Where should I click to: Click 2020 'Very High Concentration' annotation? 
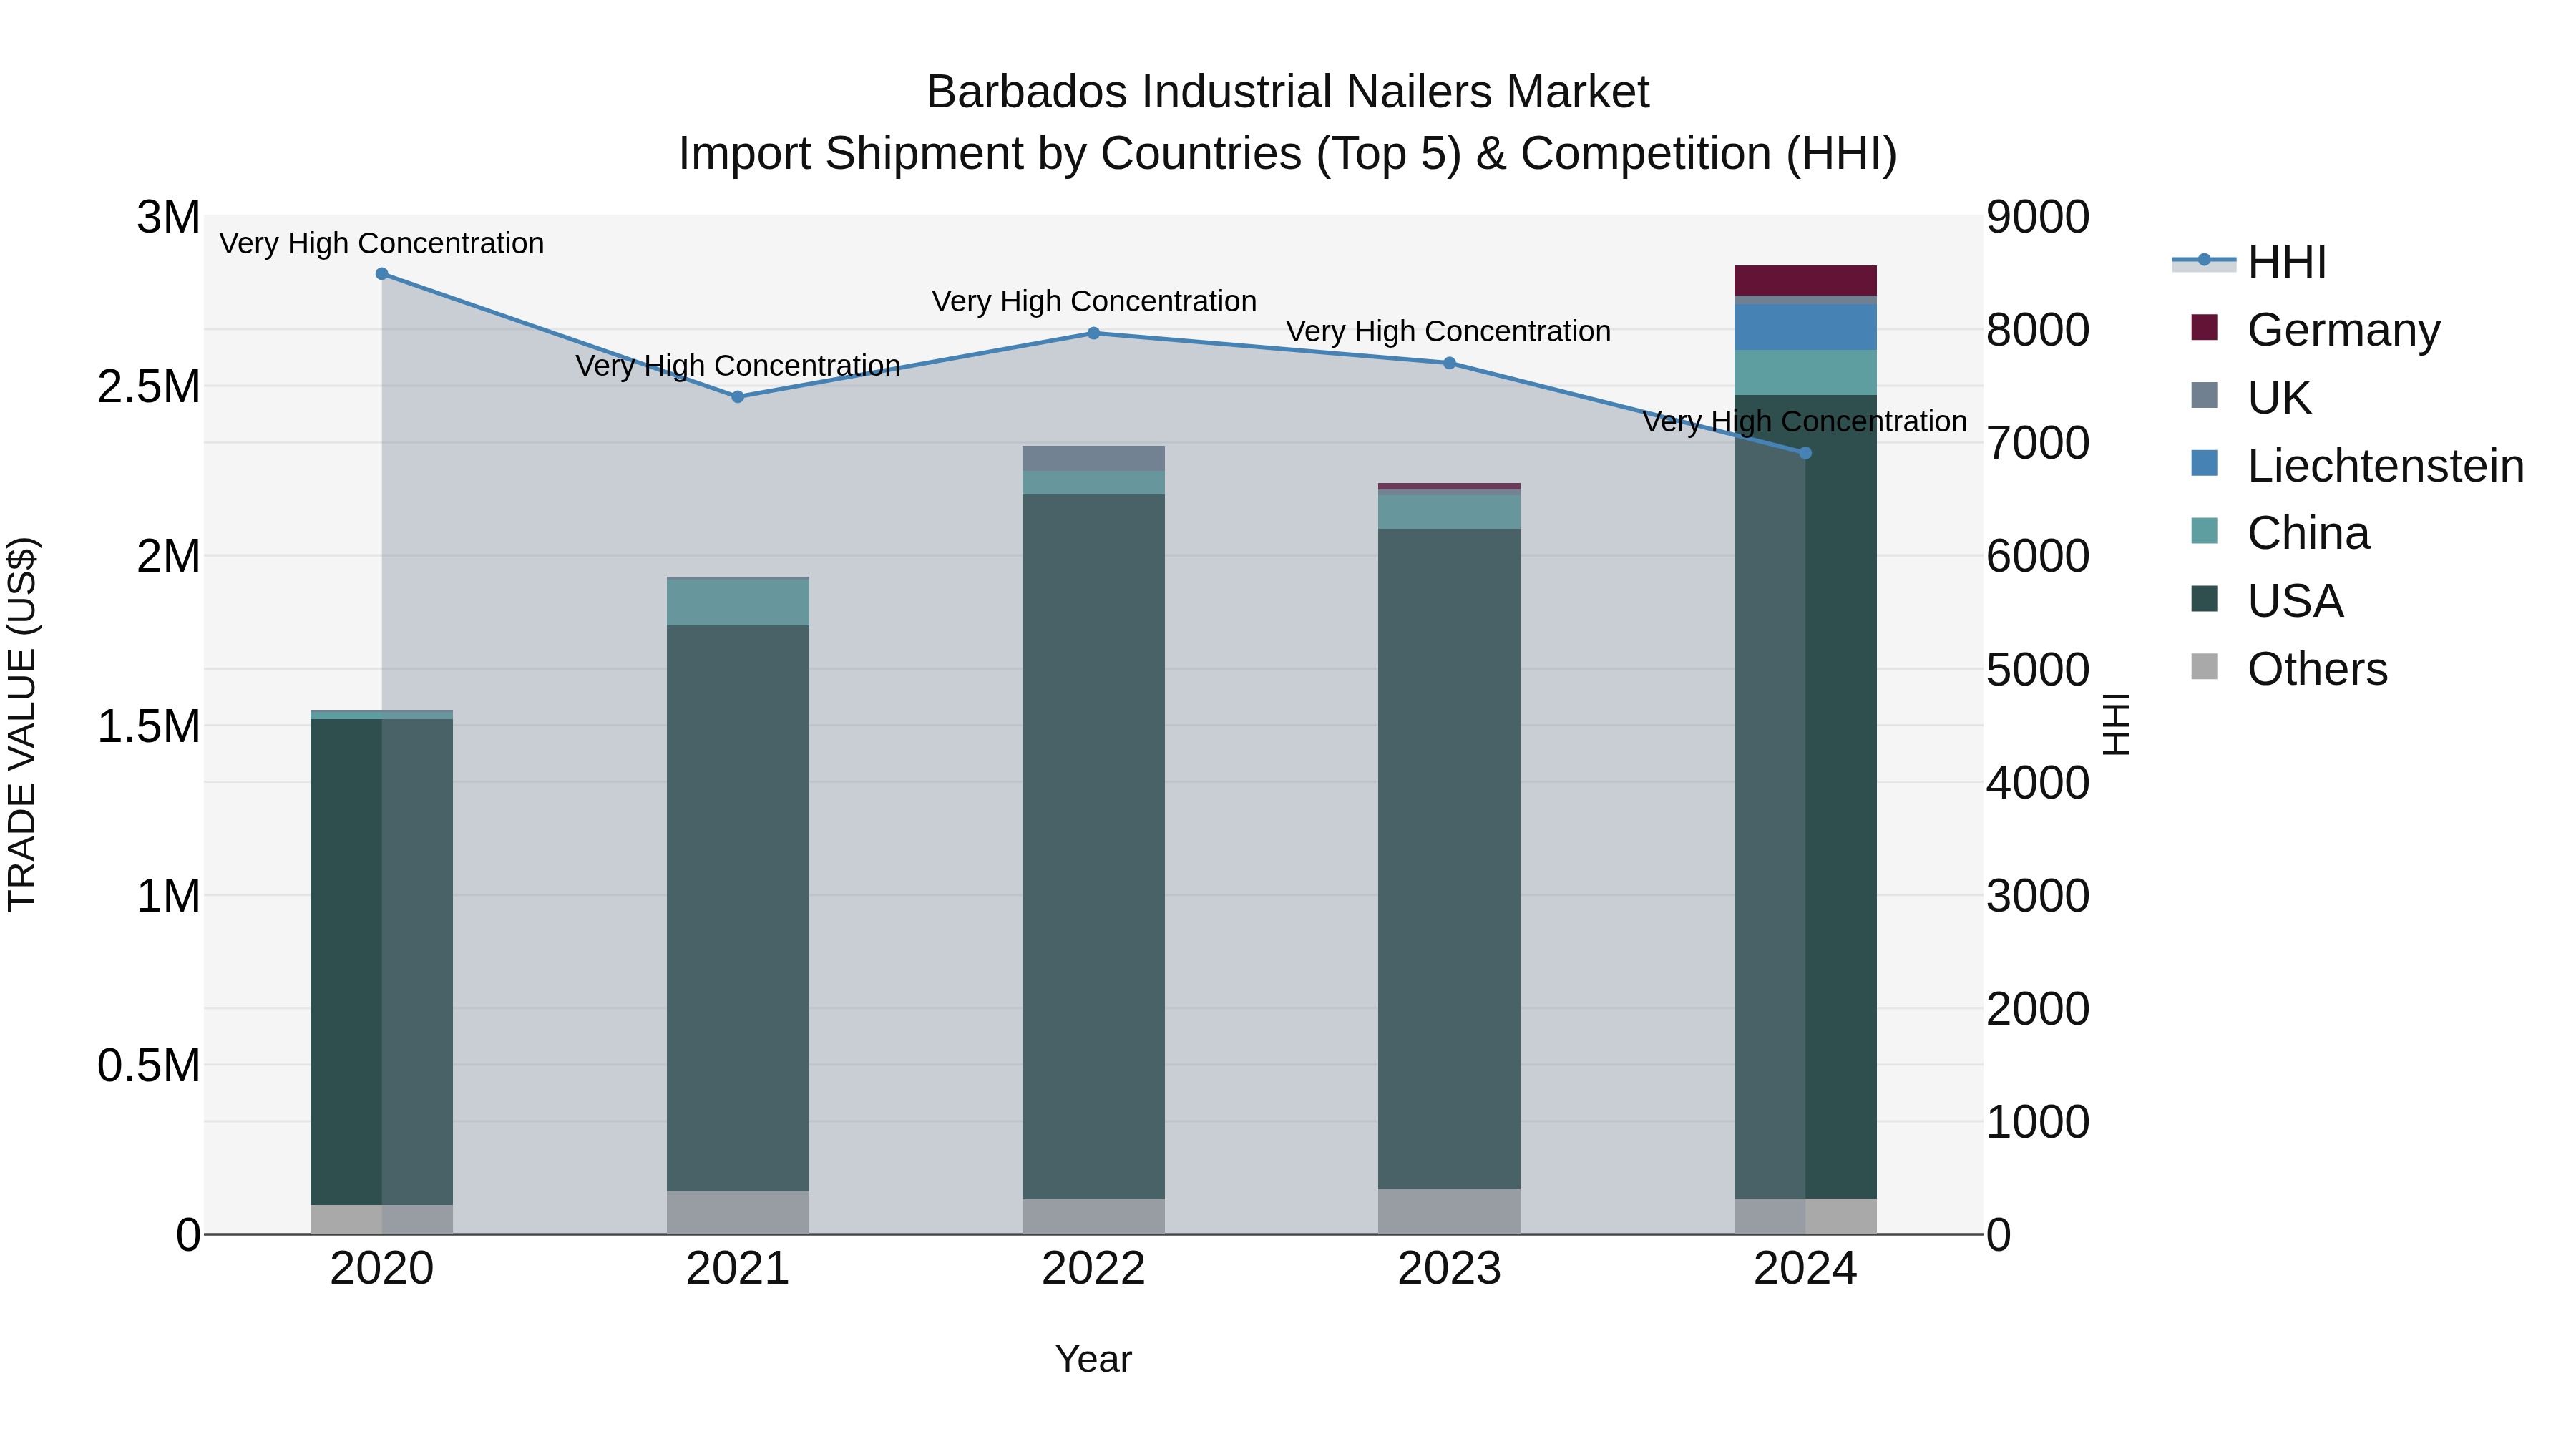pos(382,243)
